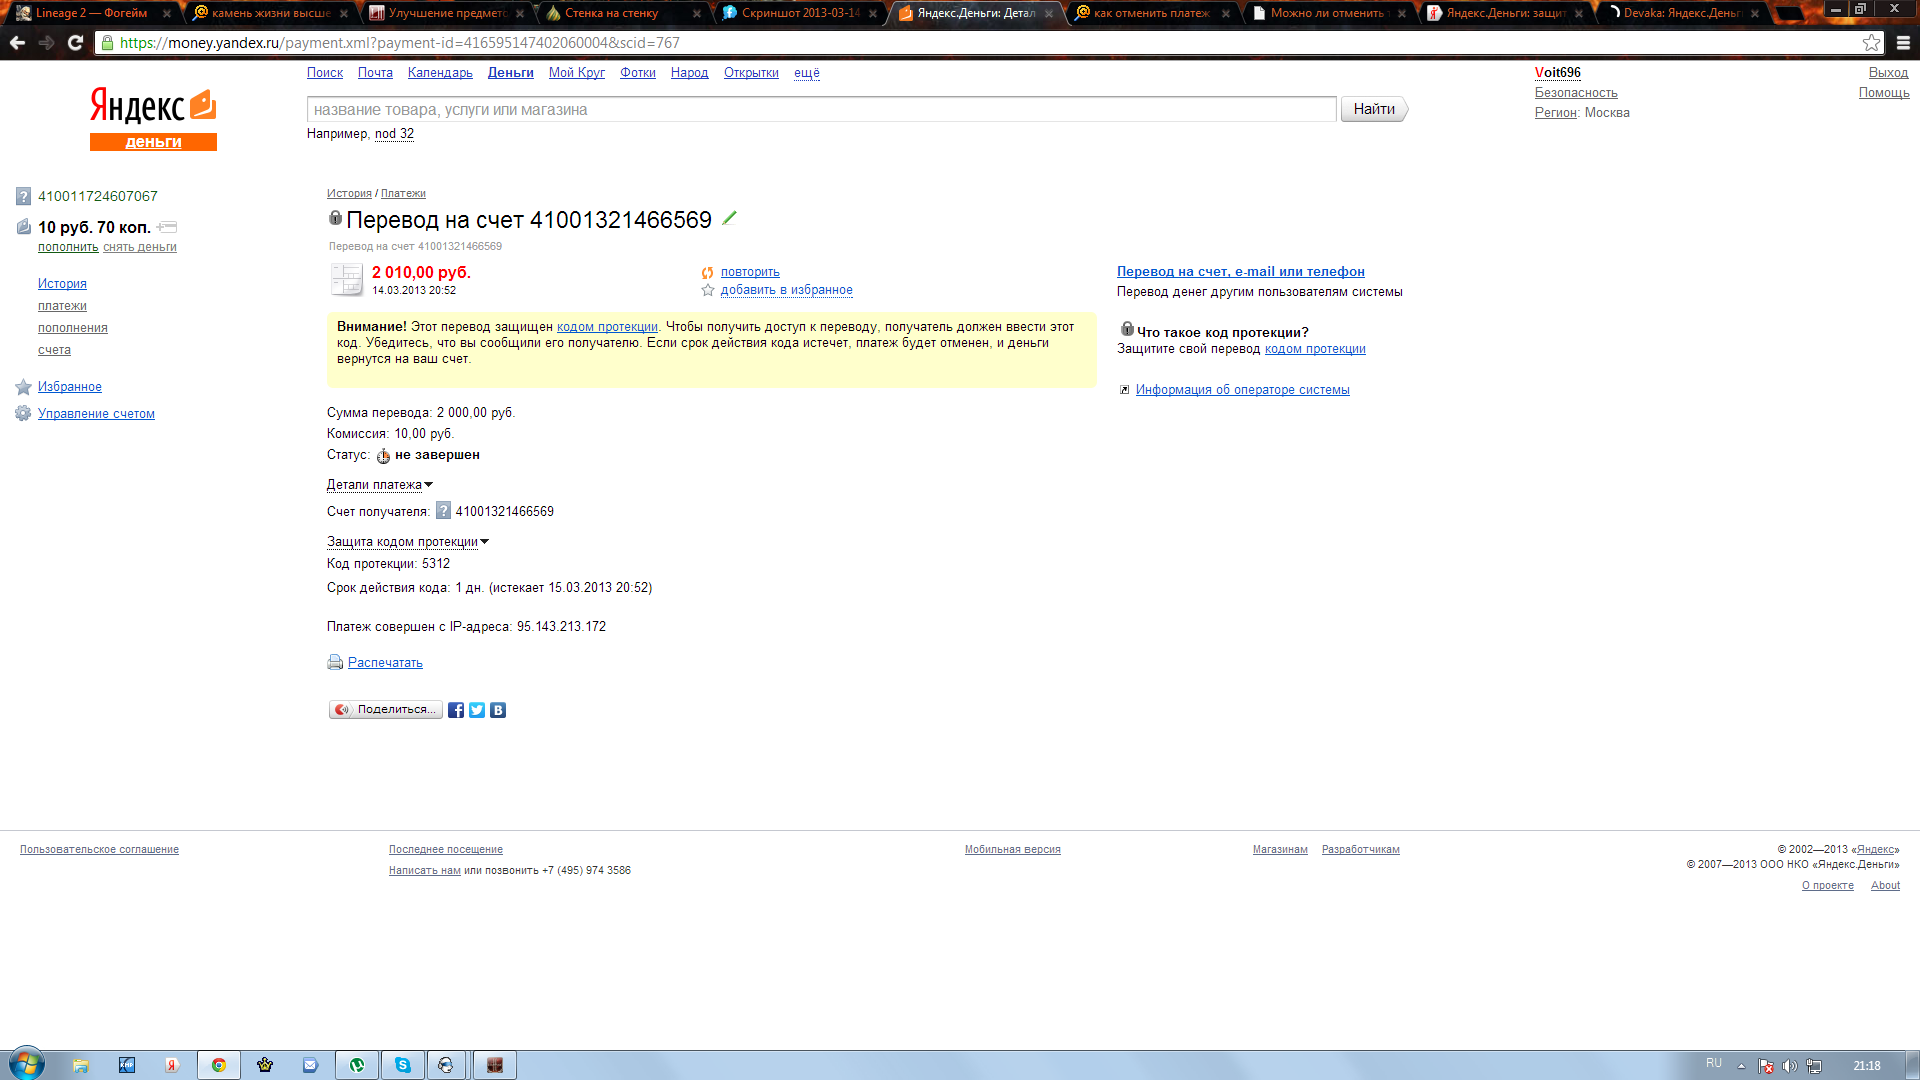1920x1080 pixels.
Task: Collapse the 'Детали платежа' section
Action: (x=379, y=485)
